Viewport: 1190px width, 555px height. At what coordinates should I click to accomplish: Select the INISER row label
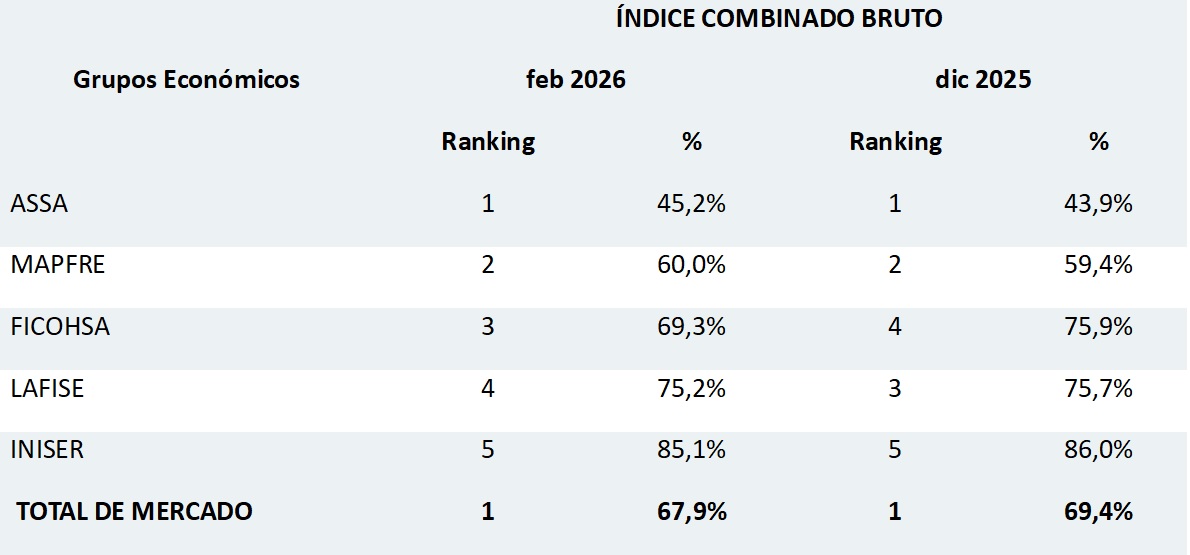[47, 450]
